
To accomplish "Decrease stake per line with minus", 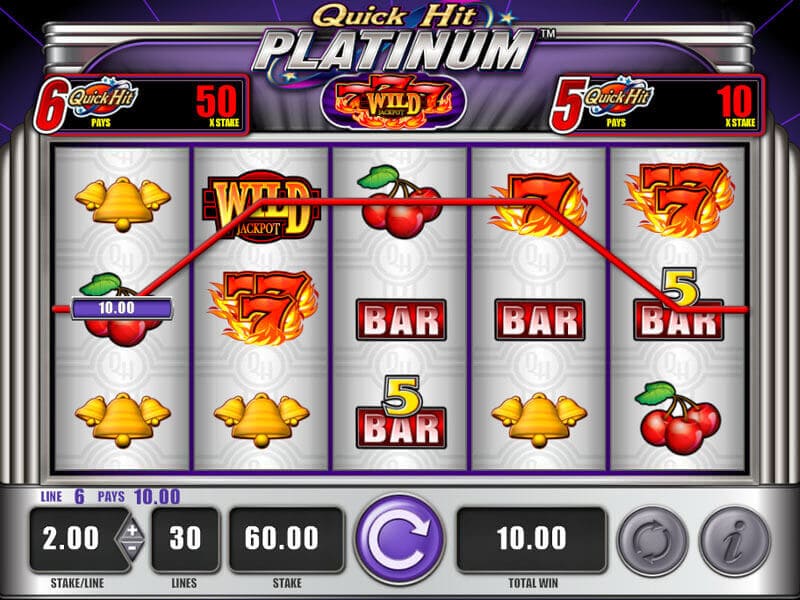I will click(x=132, y=549).
